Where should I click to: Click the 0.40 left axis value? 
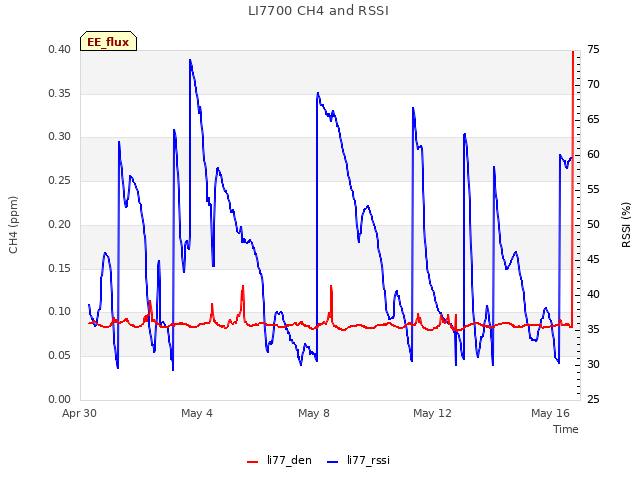click(60, 50)
